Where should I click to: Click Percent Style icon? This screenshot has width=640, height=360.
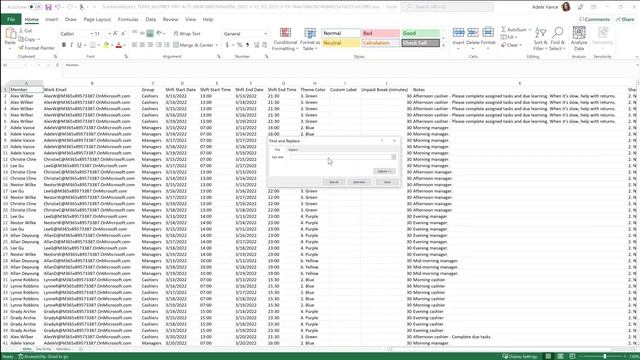240,45
